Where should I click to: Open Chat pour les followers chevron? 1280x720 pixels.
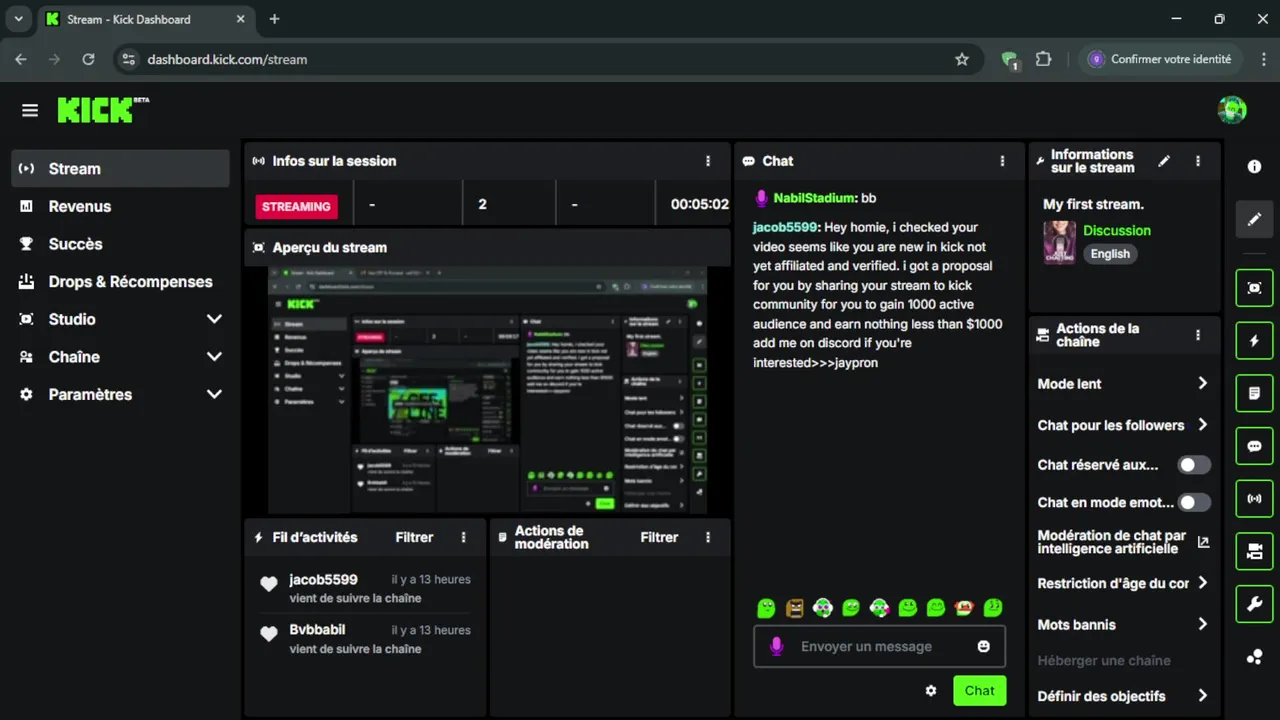pyautogui.click(x=1202, y=424)
